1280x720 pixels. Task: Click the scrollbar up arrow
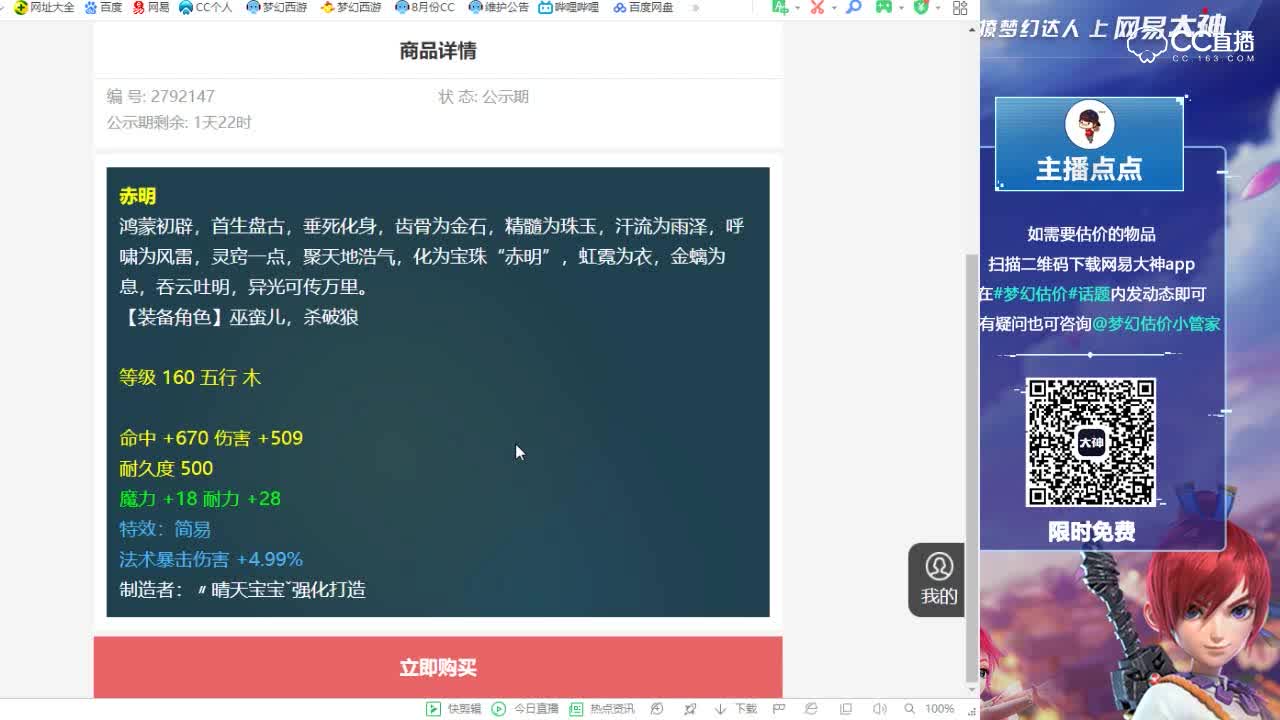tap(972, 29)
